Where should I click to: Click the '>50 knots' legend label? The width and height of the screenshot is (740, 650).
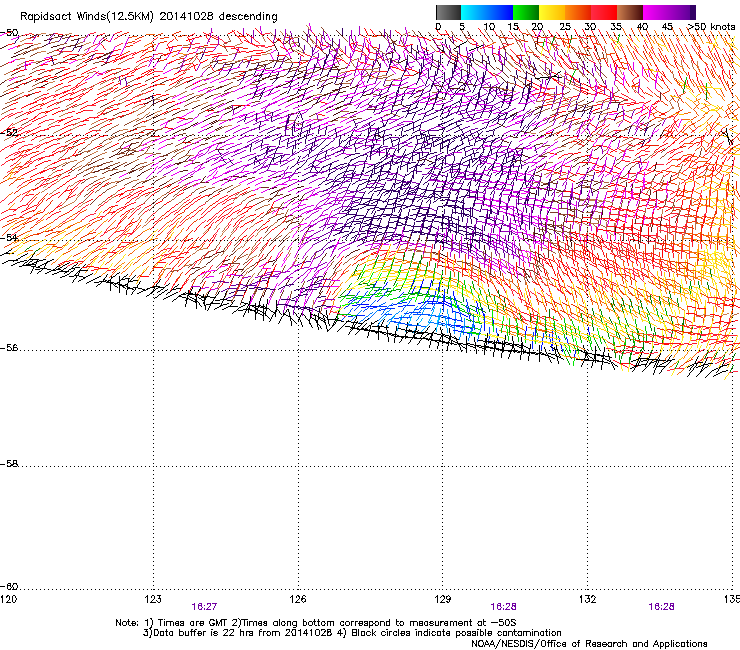(x=711, y=26)
